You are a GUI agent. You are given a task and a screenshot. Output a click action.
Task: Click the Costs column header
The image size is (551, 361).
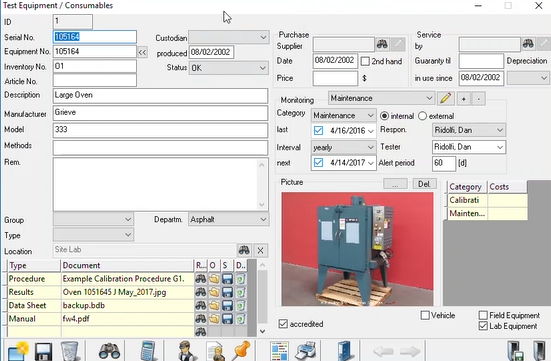pyautogui.click(x=507, y=187)
